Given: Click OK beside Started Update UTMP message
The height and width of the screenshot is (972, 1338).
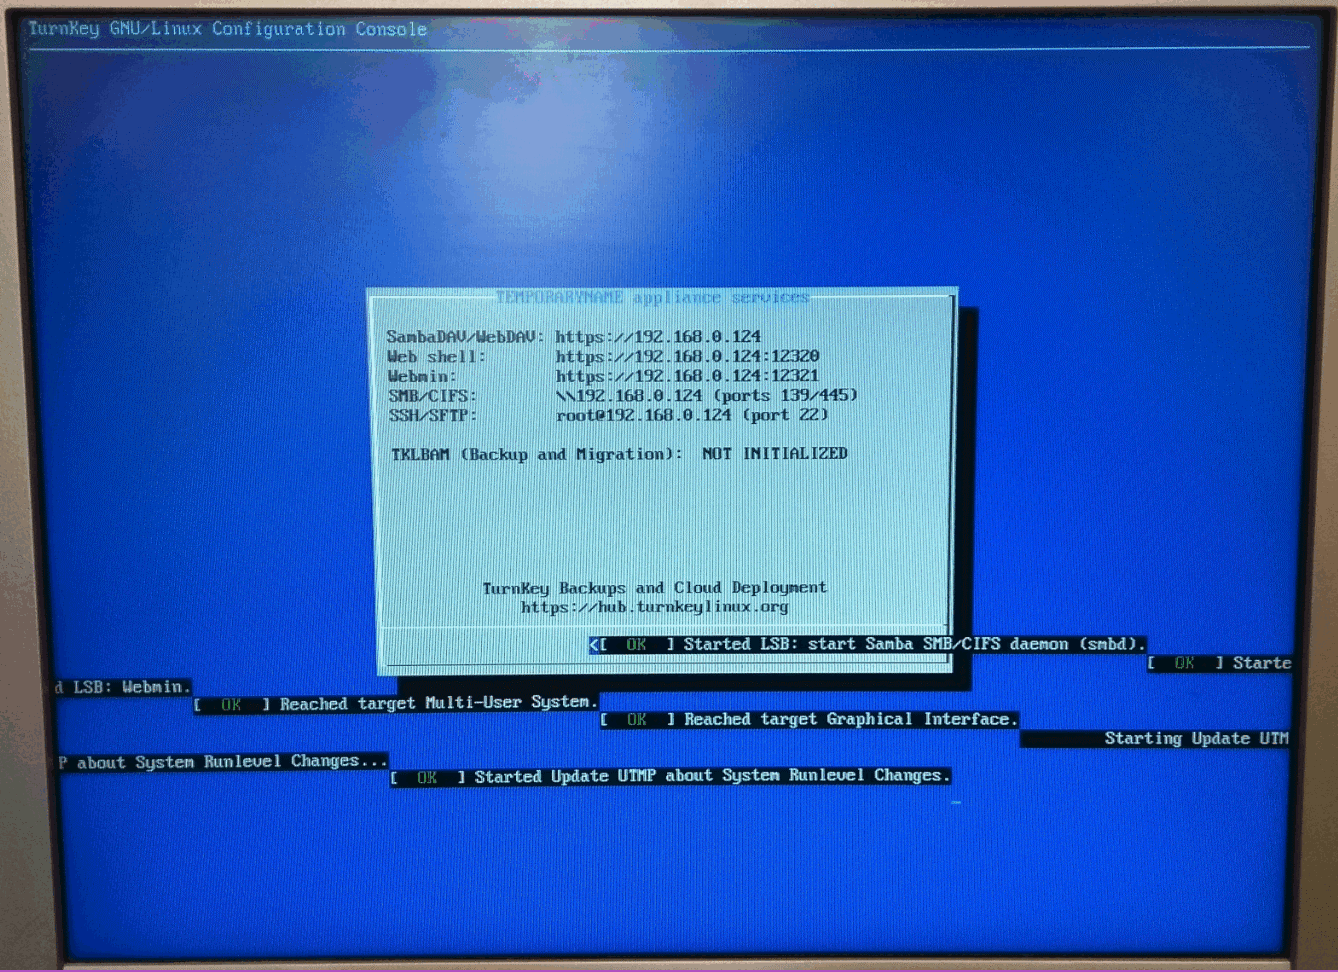Looking at the screenshot, I should point(427,777).
